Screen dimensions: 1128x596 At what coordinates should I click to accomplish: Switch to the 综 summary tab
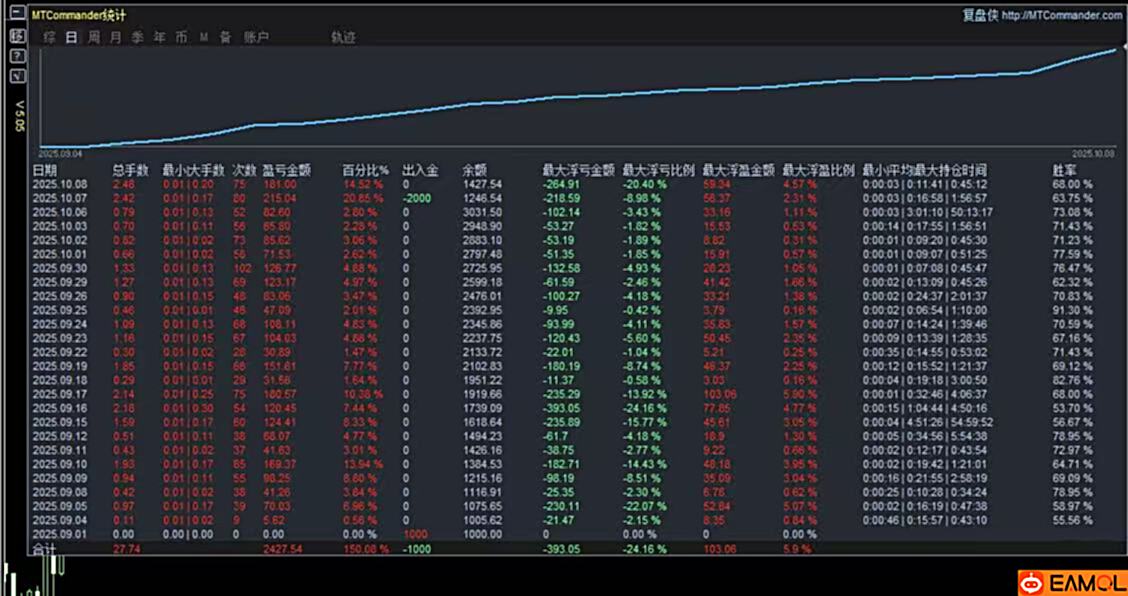[x=49, y=37]
